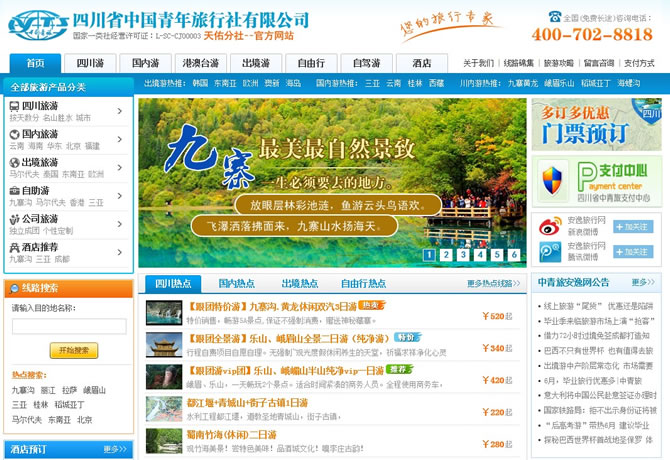Expand the 四川旅游 category arrow

click(x=121, y=111)
